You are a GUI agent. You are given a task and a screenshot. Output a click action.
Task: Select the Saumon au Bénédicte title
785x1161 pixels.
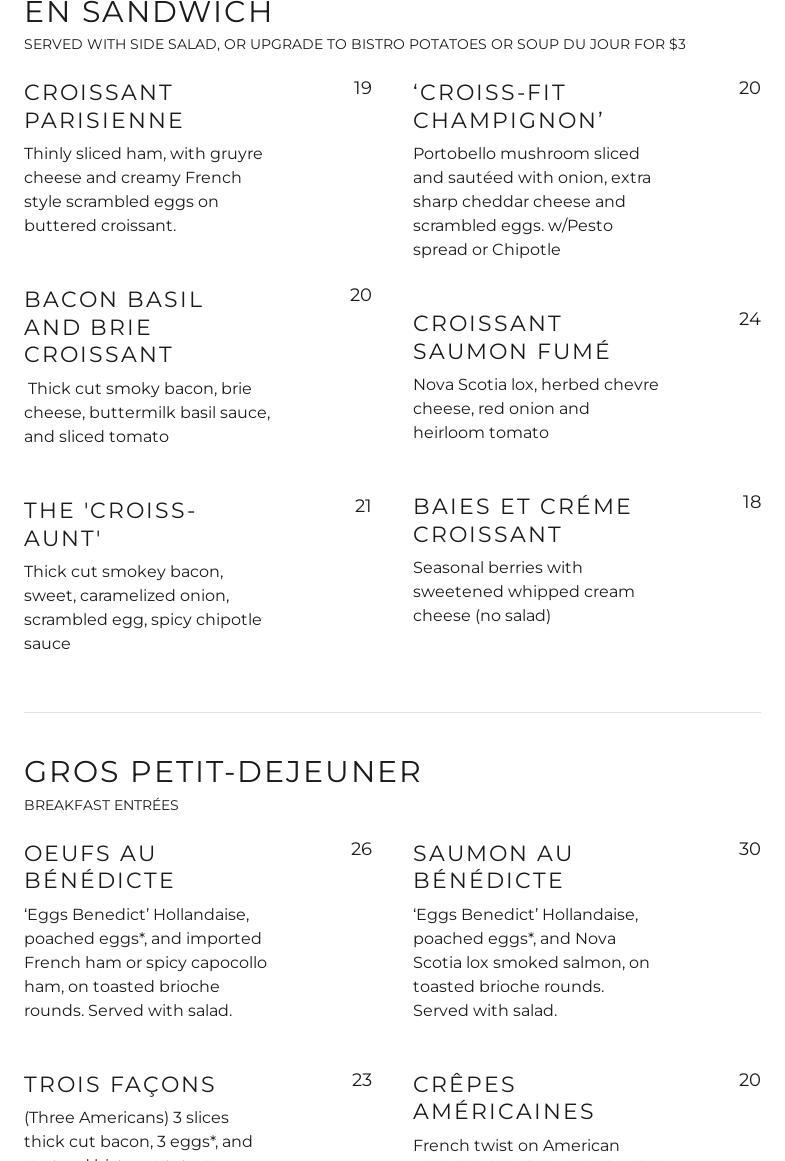(493, 867)
